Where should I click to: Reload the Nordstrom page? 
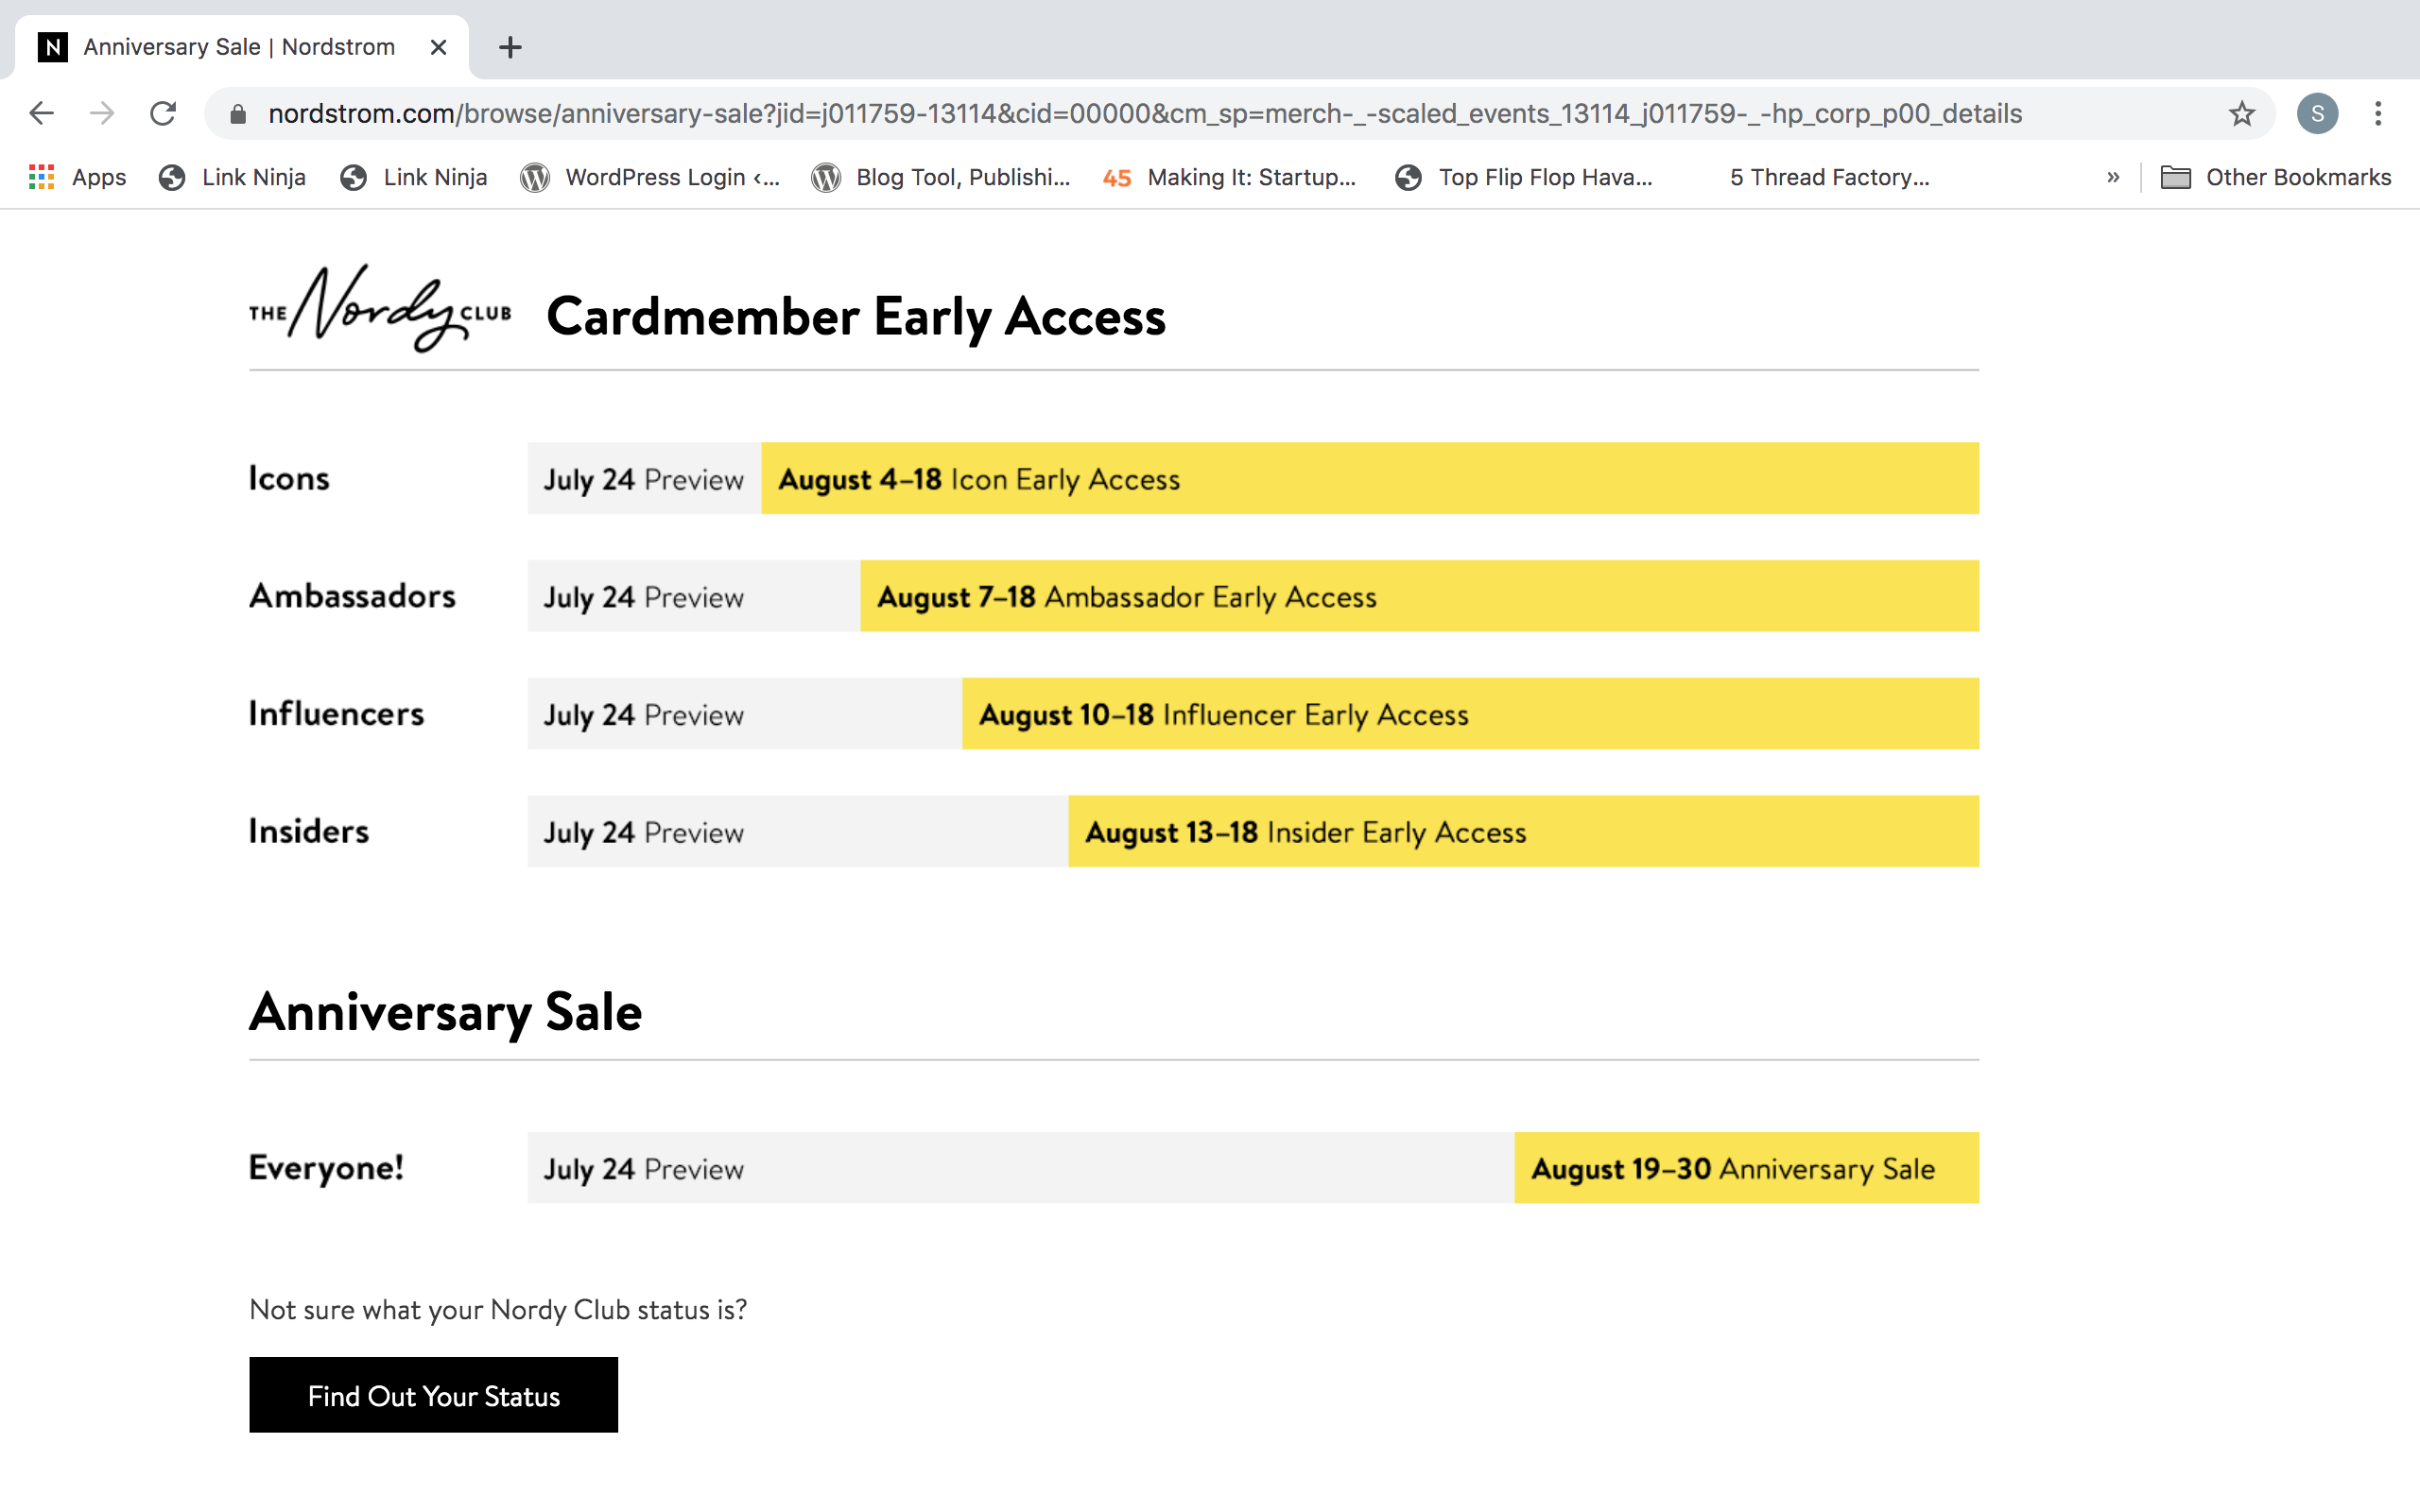point(163,113)
